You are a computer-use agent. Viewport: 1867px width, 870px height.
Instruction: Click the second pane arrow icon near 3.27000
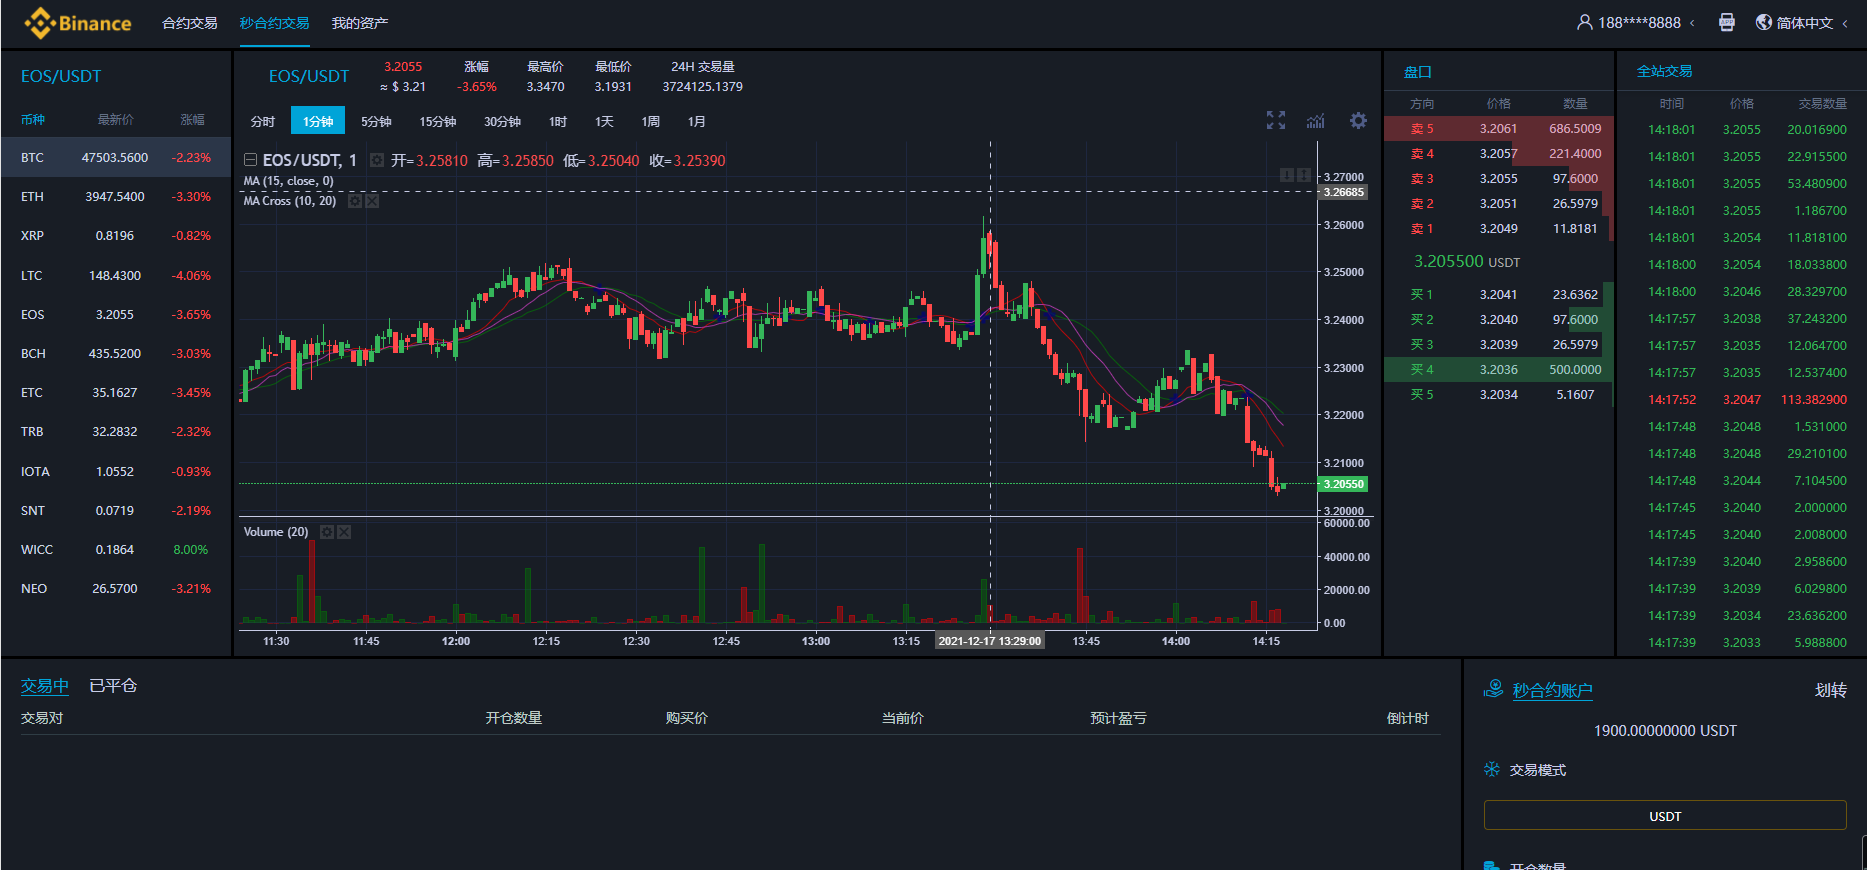[x=1304, y=175]
